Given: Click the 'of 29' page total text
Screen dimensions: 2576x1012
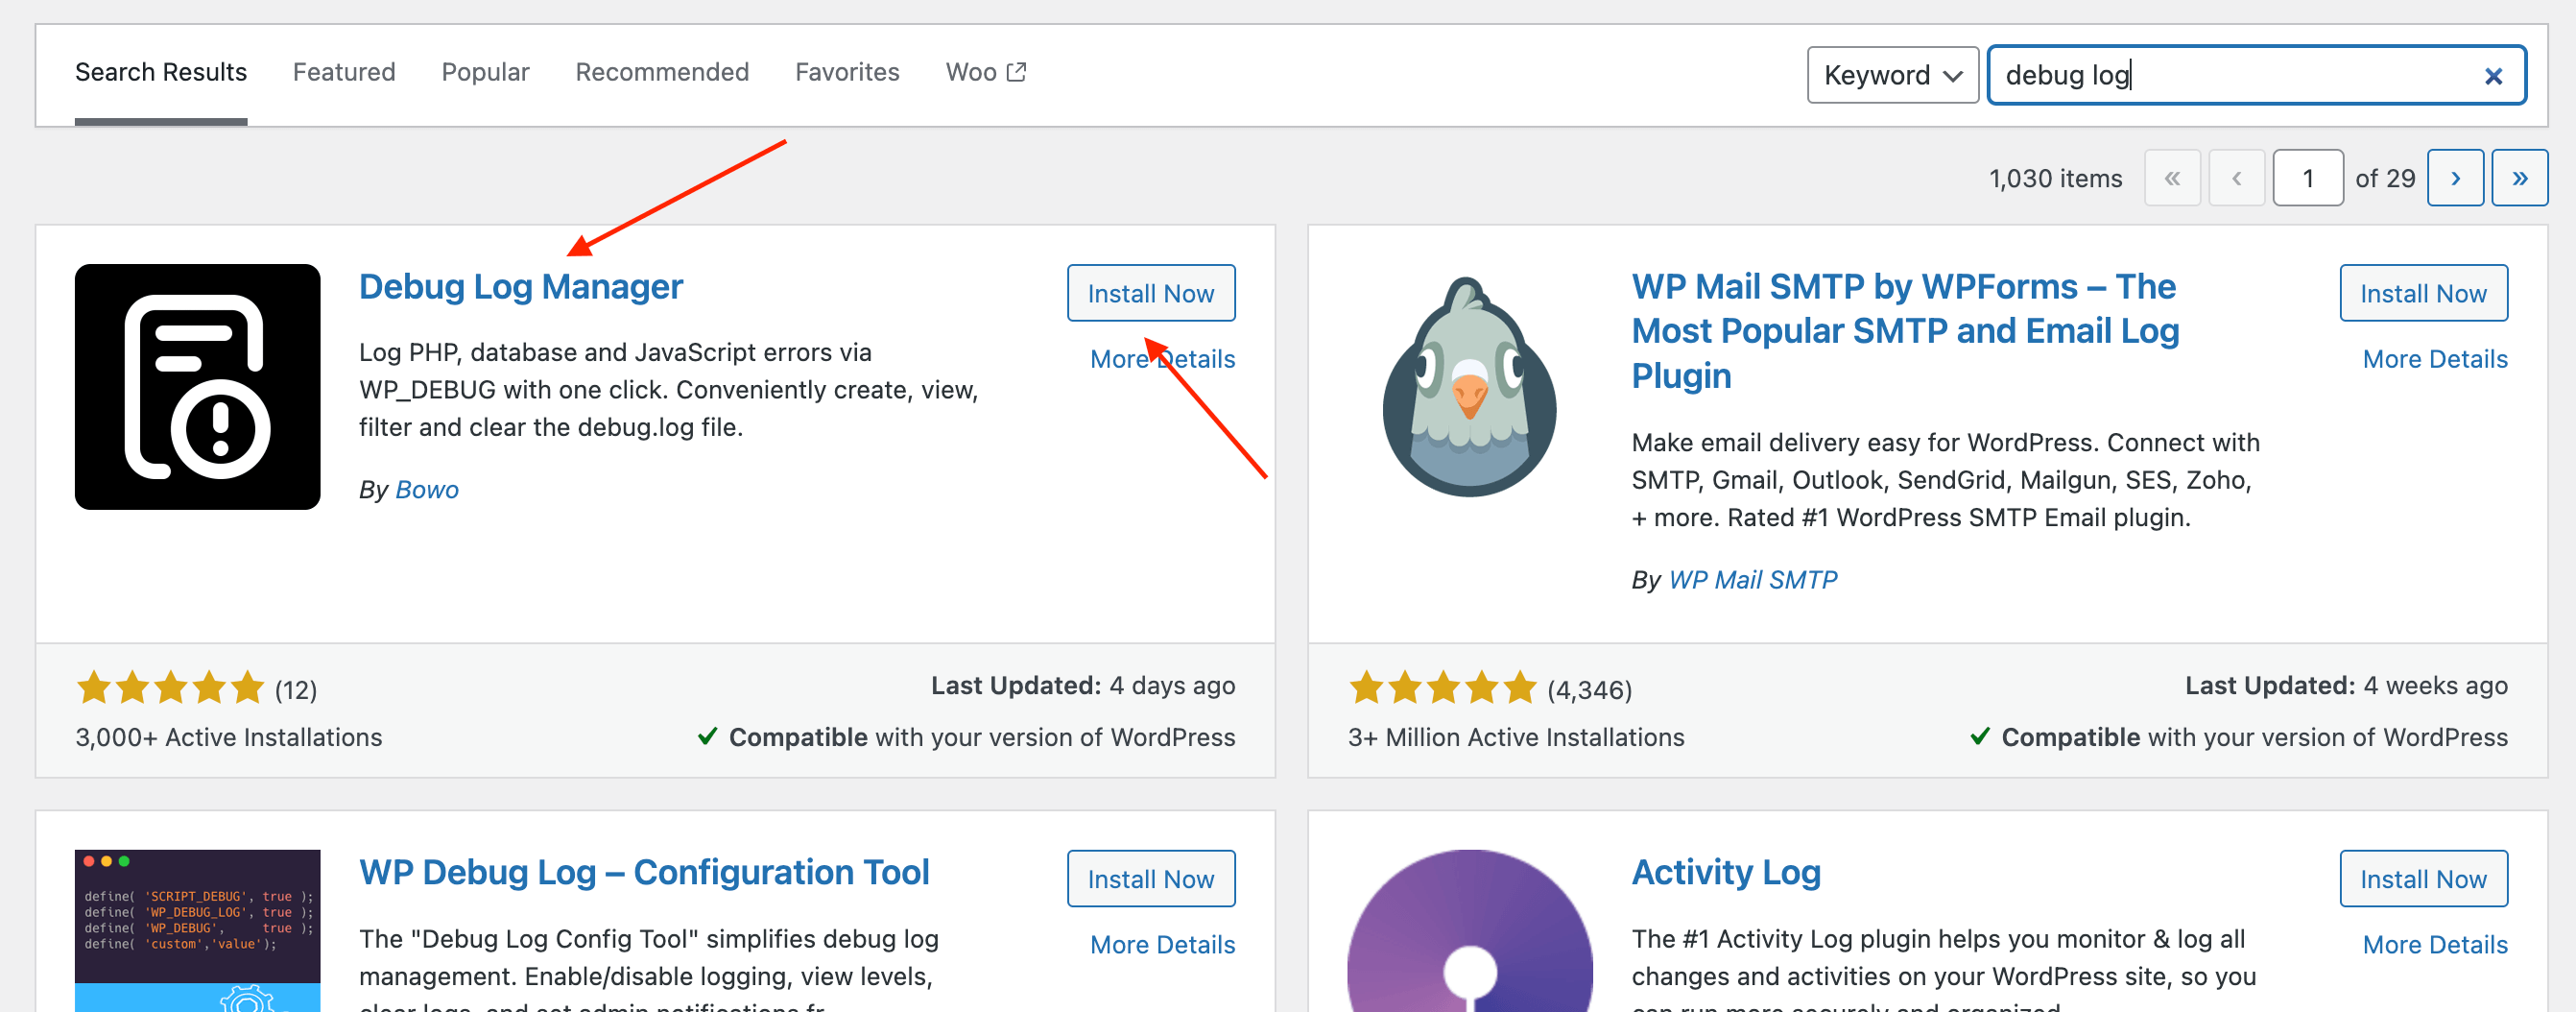Looking at the screenshot, I should click(x=2385, y=179).
